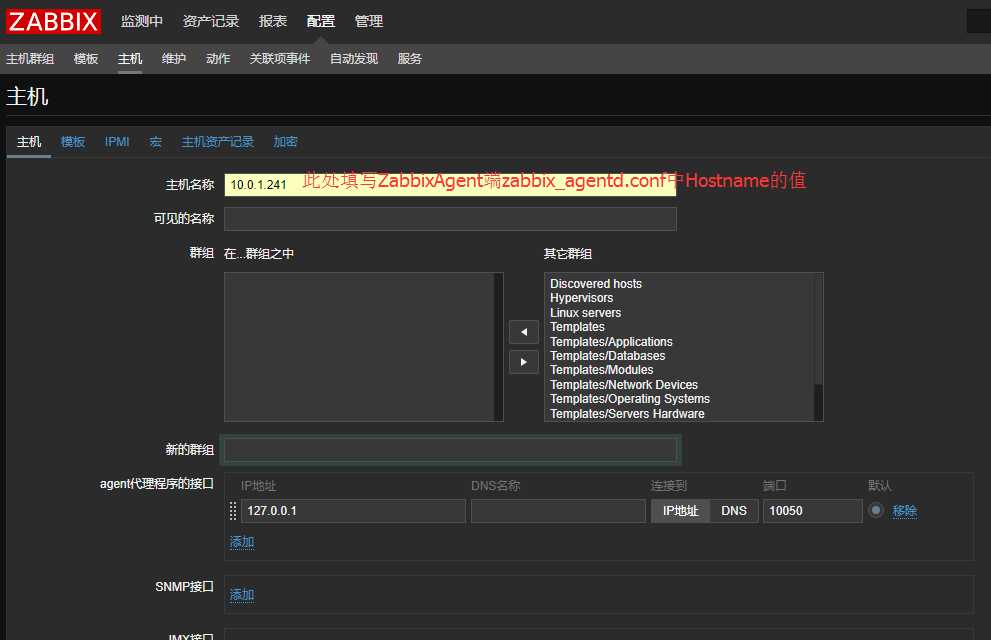
Task: Switch to the 宏 tab
Action: pos(155,142)
